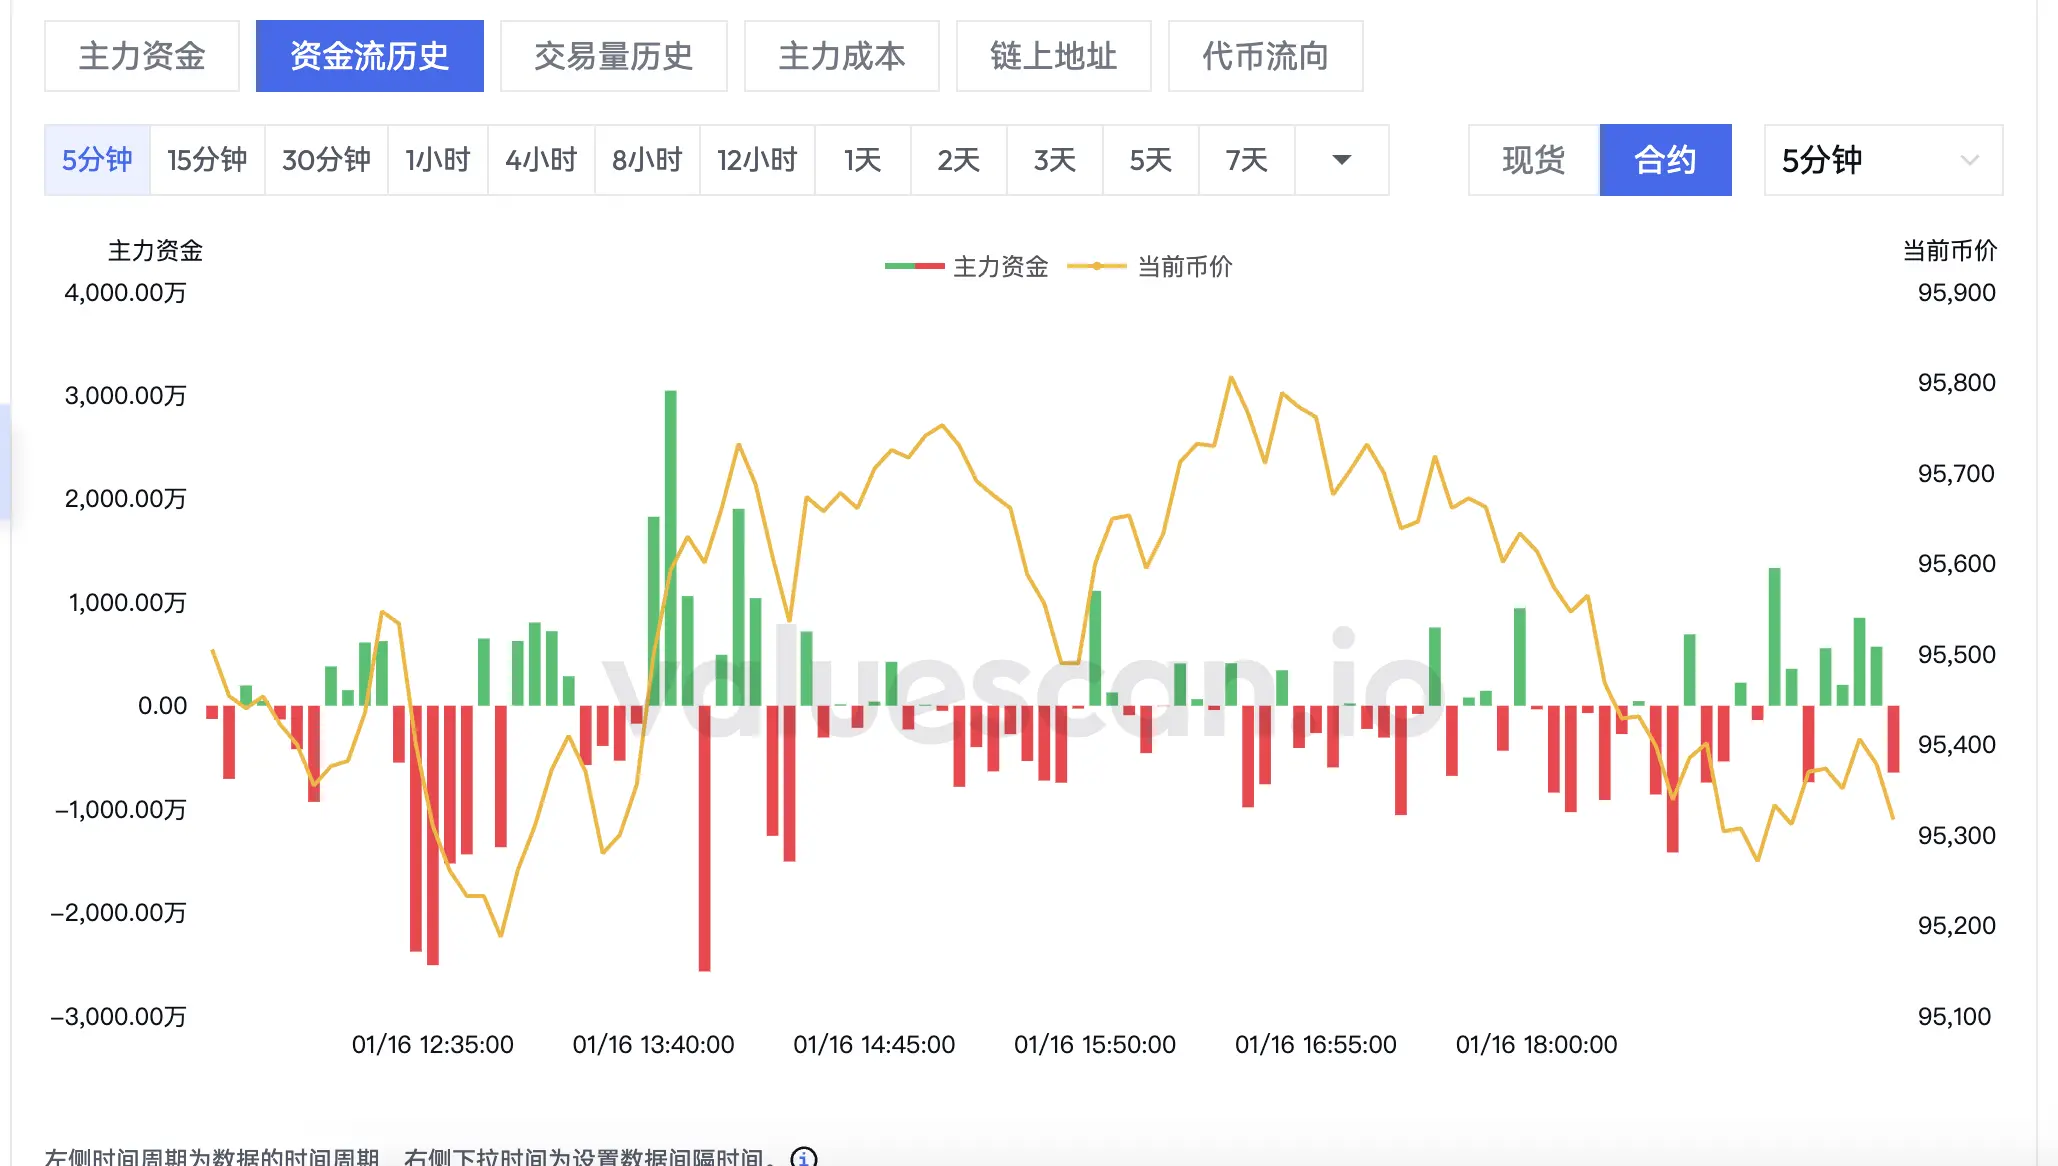This screenshot has height=1166, width=2058.
Task: Select the 资金流历史 tab
Action: coord(369,56)
